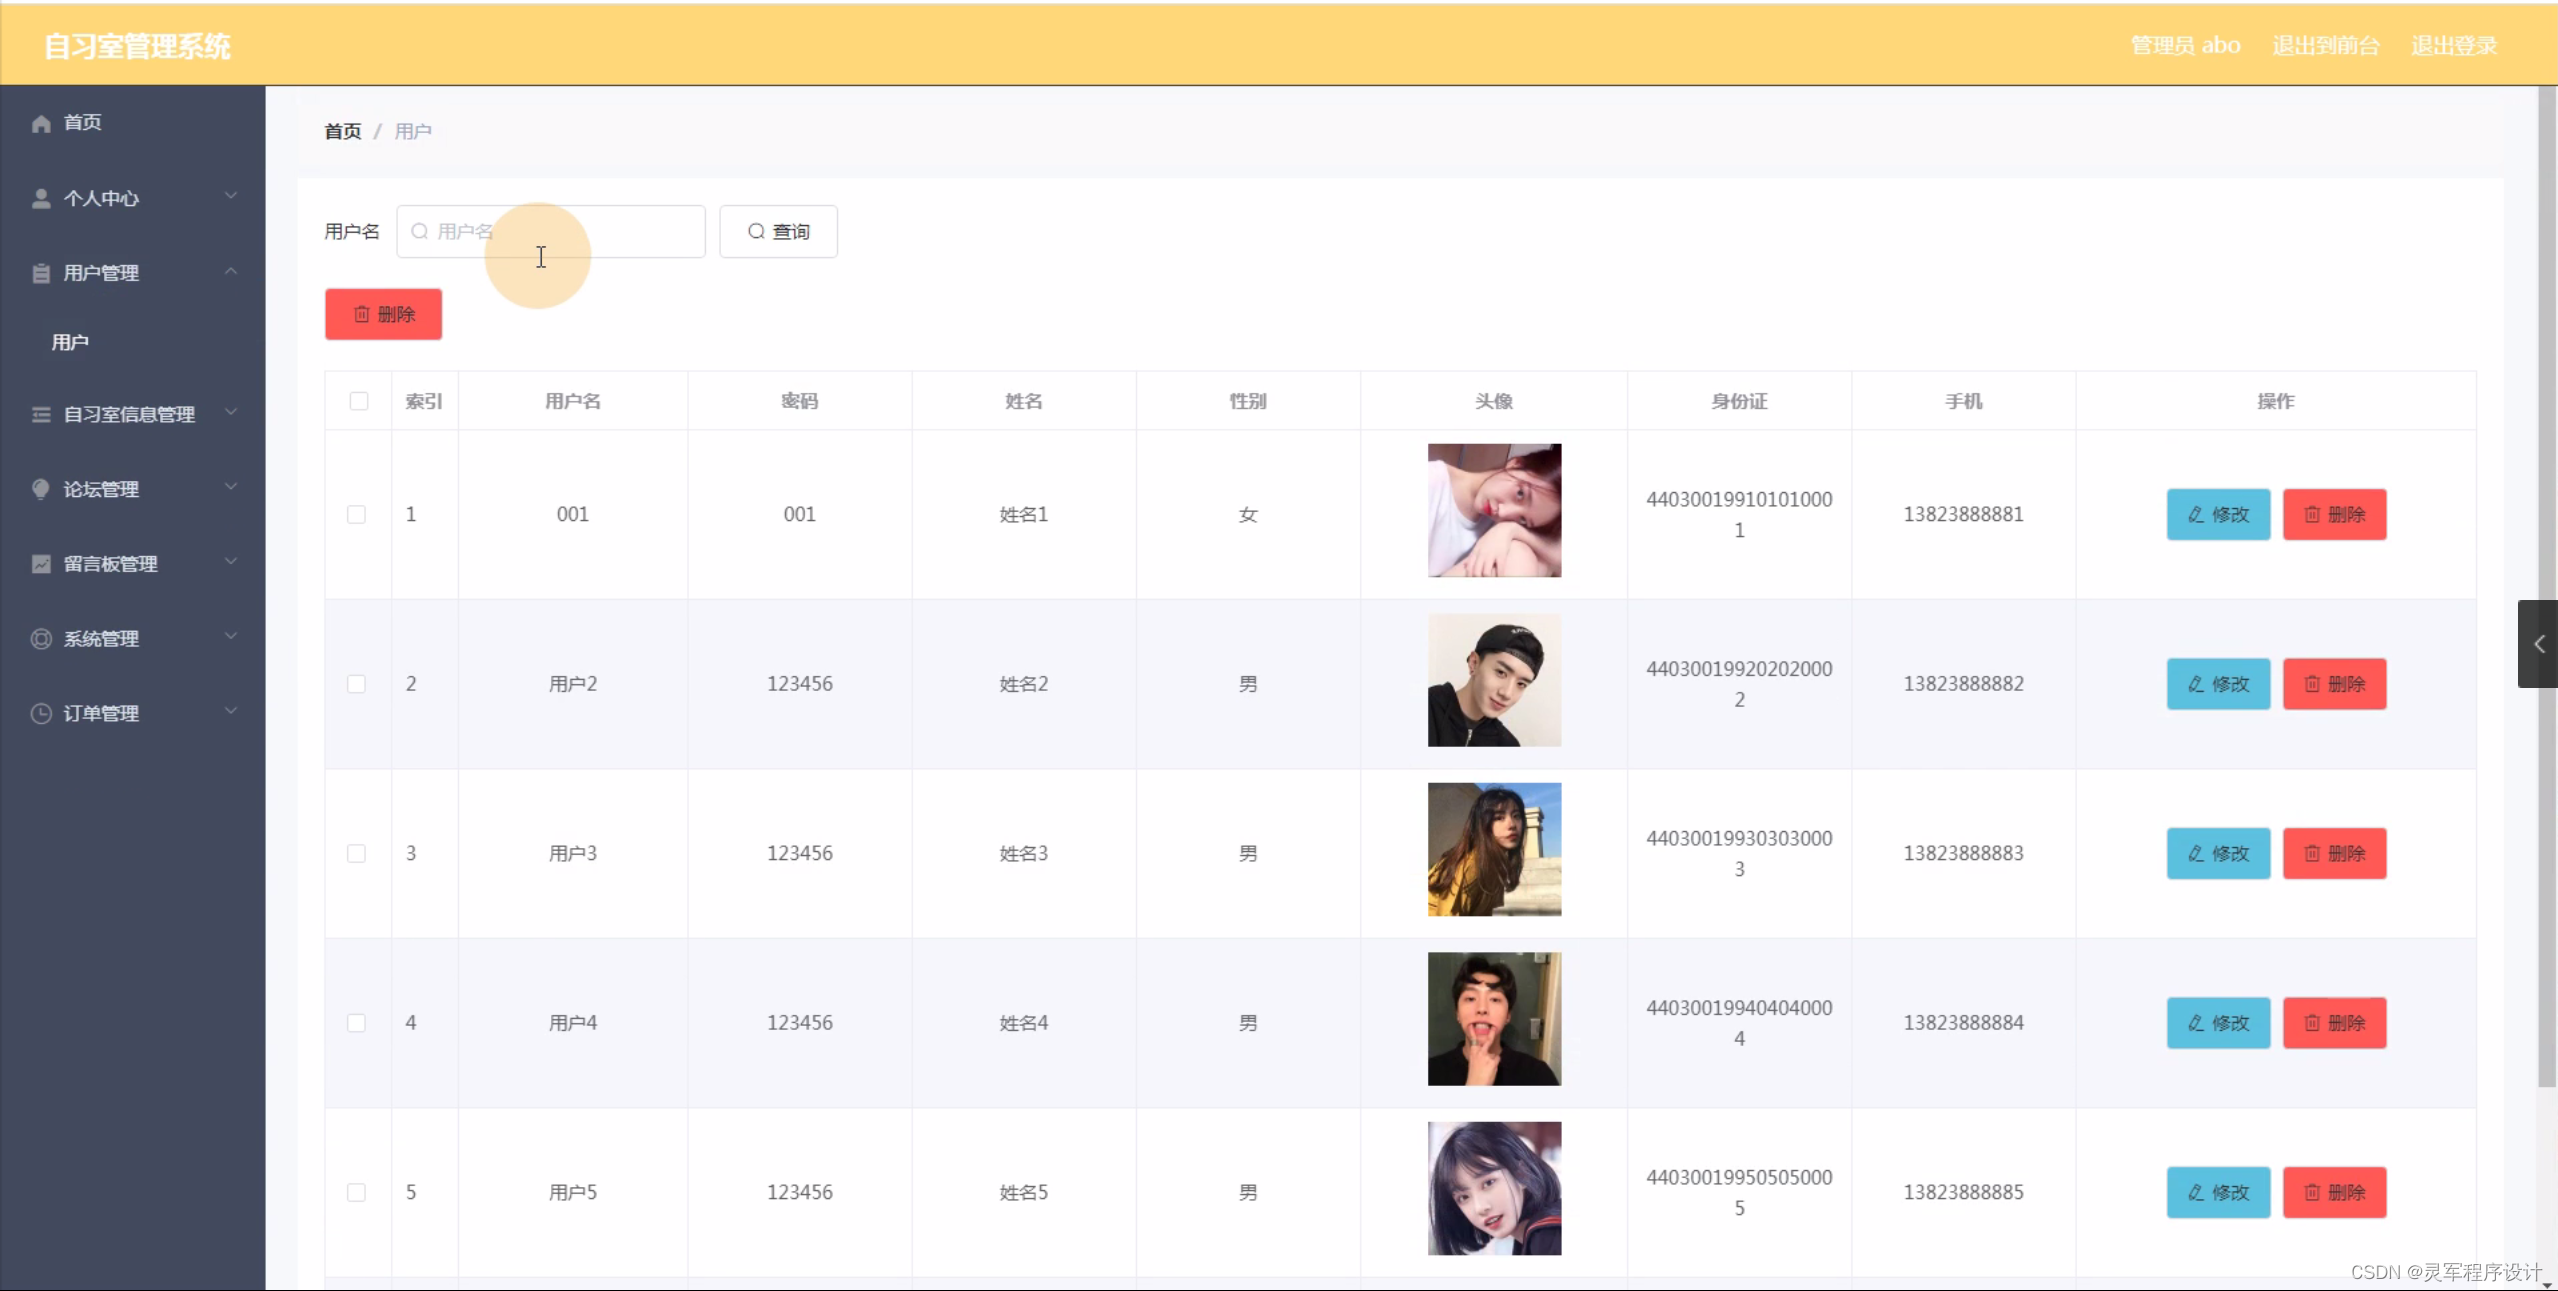Select the 用户 submenu item
The width and height of the screenshot is (2558, 1291).
pyautogui.click(x=69, y=342)
